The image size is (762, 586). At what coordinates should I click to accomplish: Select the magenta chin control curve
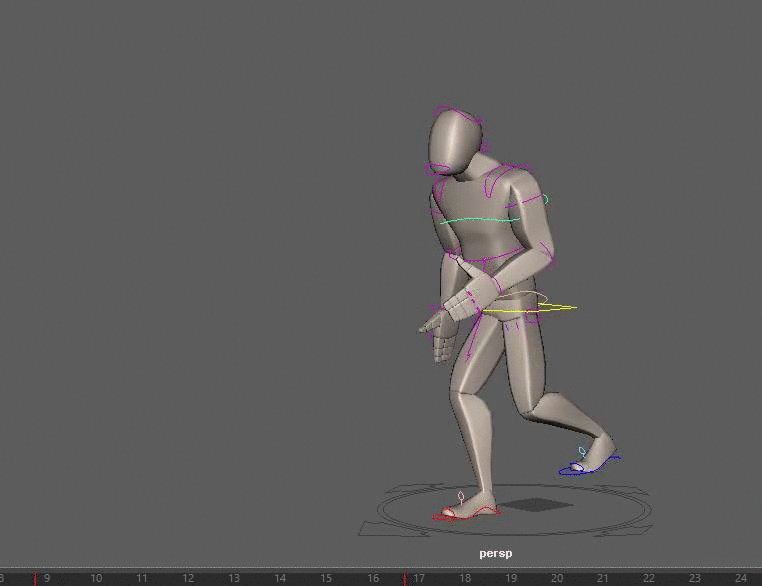coord(437,169)
